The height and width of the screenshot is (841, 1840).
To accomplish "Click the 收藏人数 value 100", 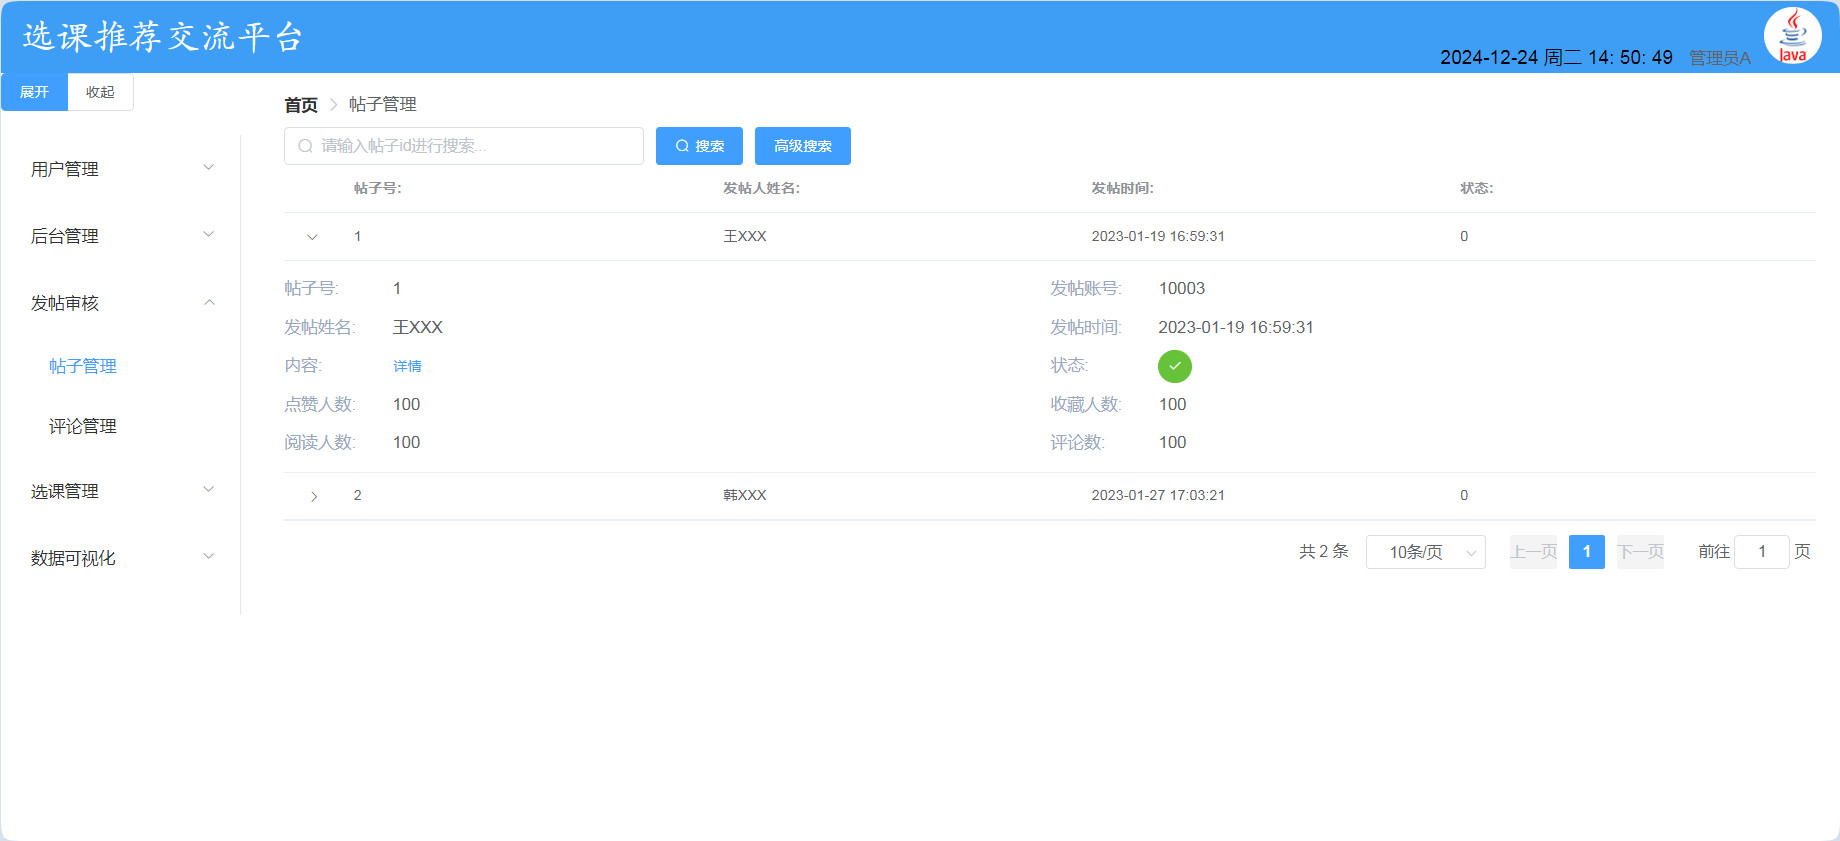I will [x=1173, y=405].
